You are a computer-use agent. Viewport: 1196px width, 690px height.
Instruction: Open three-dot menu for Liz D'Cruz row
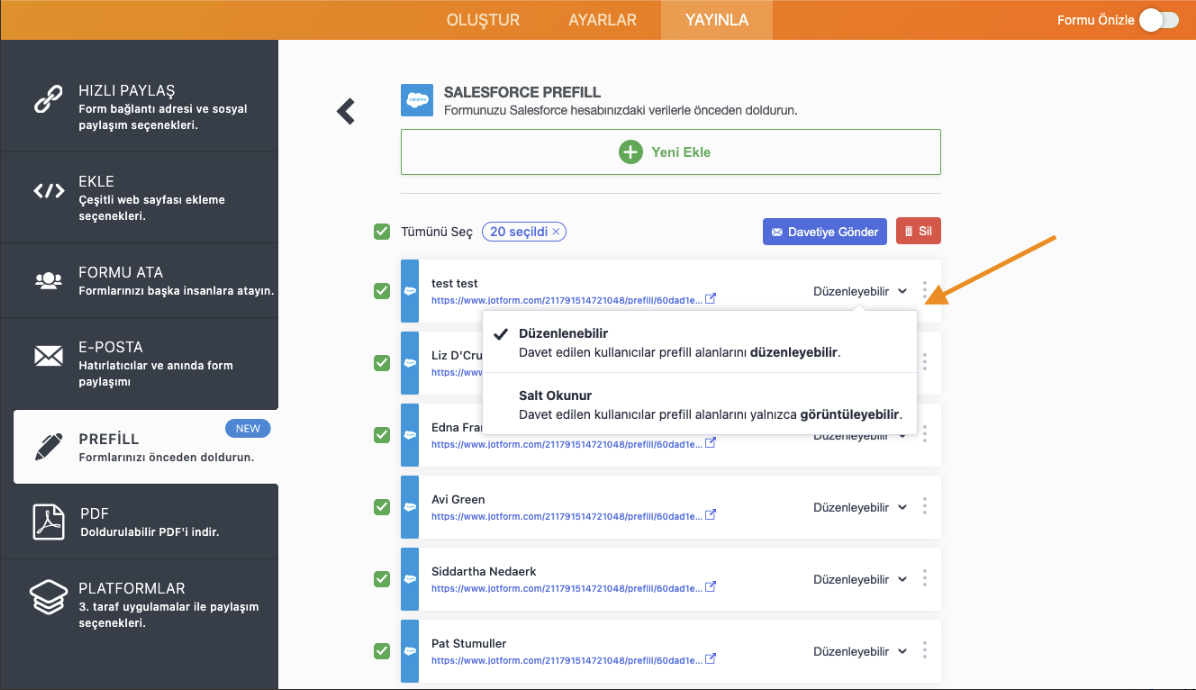(924, 362)
